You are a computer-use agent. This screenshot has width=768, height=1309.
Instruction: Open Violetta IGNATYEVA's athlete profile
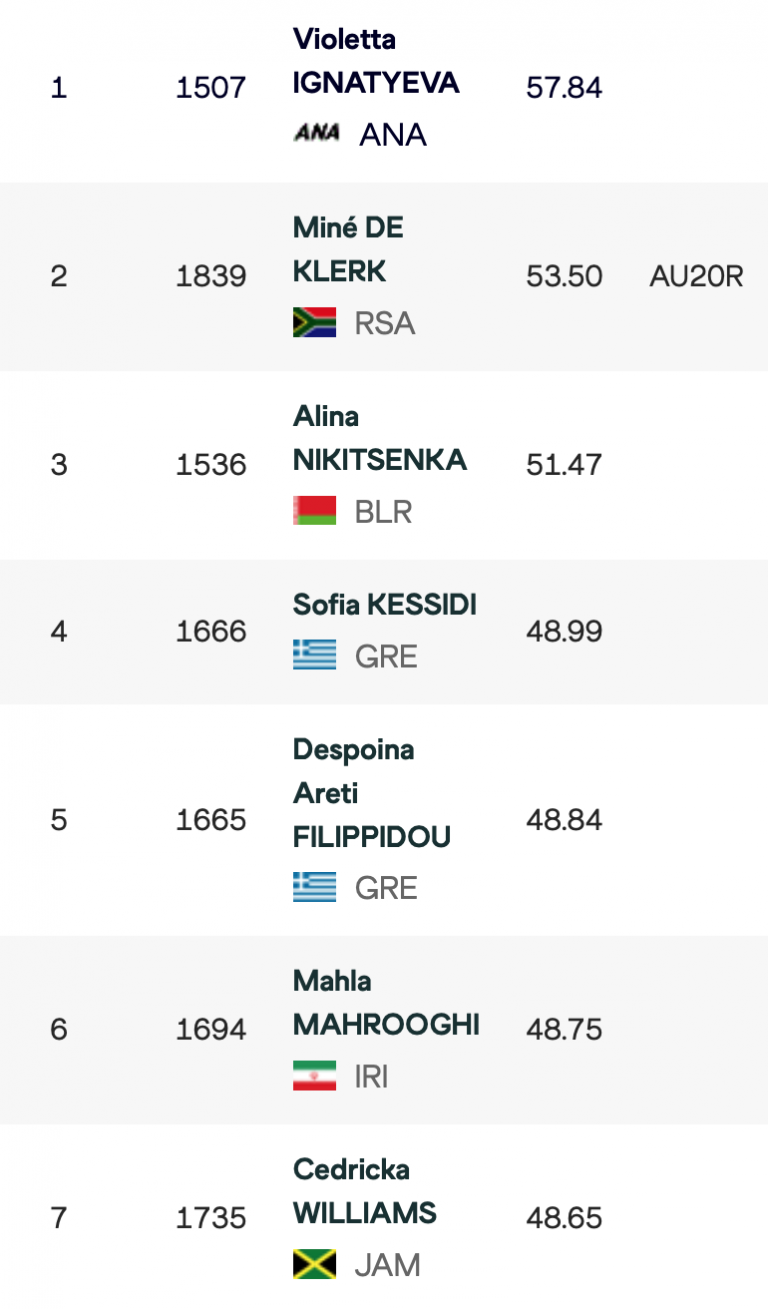[375, 61]
